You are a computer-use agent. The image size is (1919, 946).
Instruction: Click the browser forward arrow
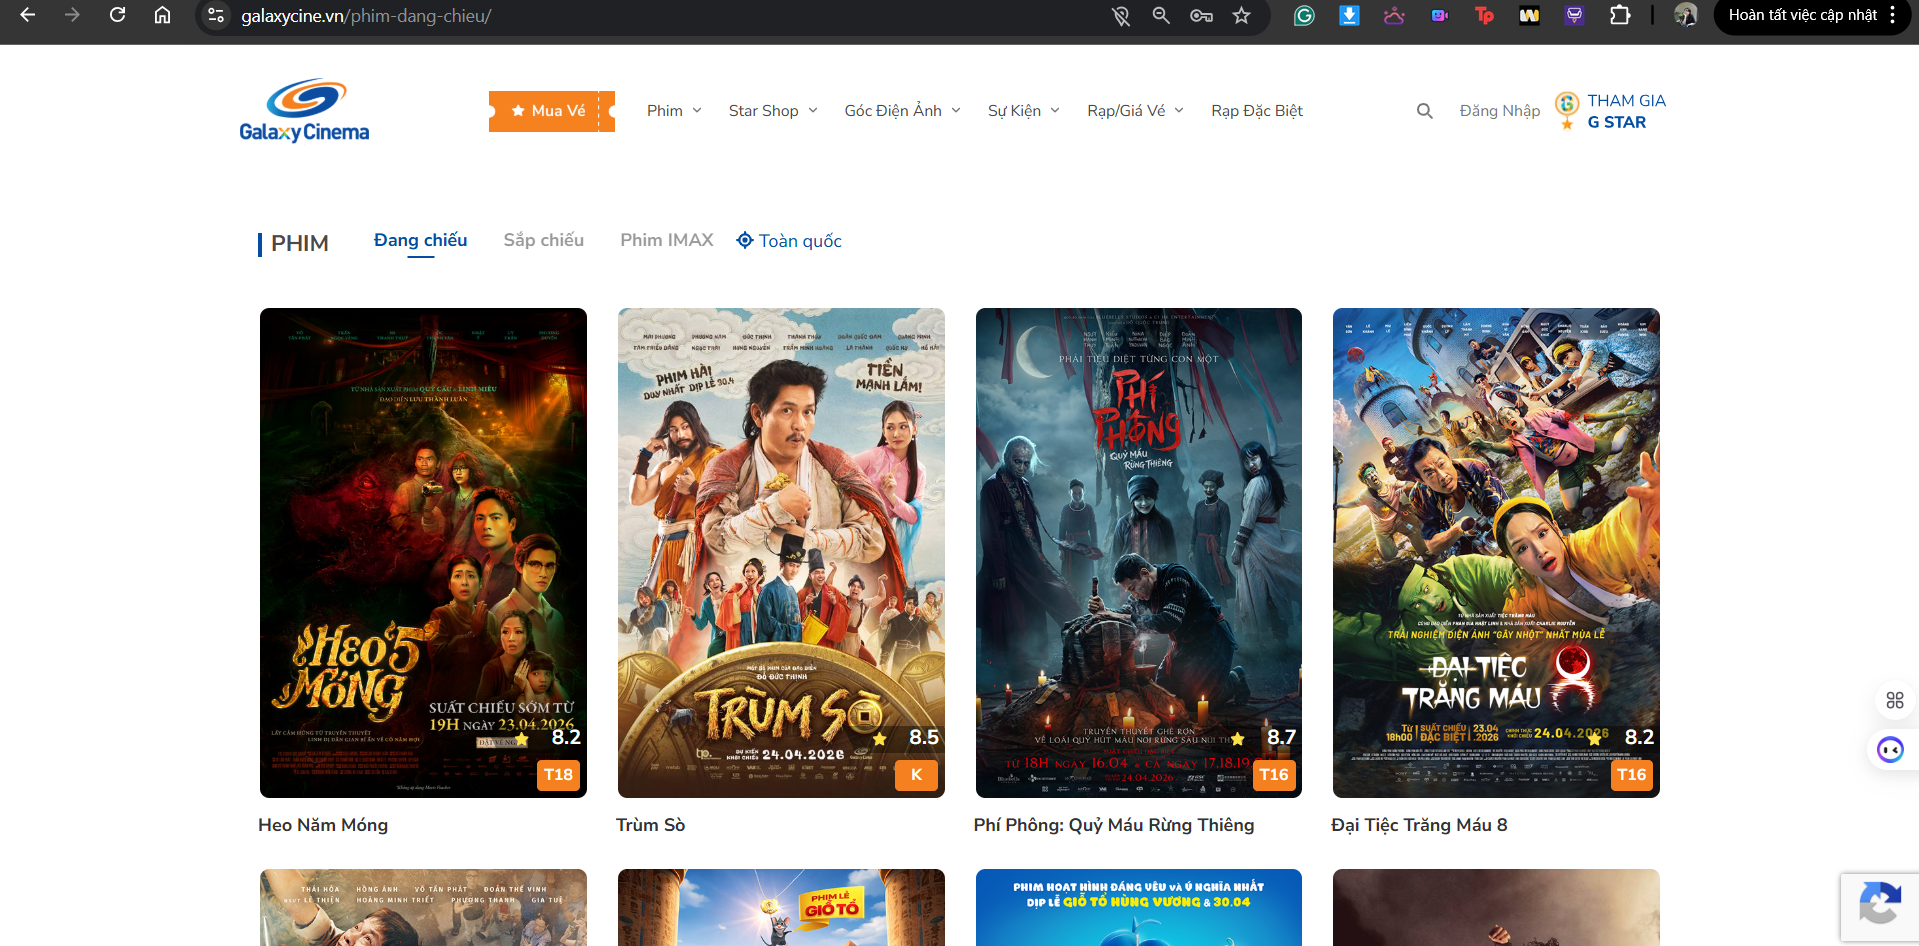[x=72, y=15]
